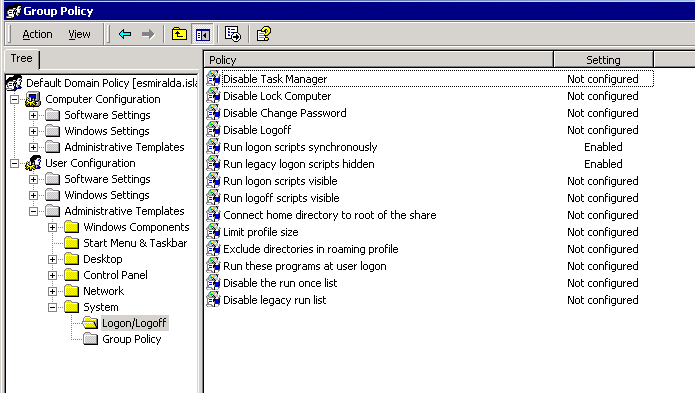This screenshot has width=695, height=393.
Task: Click the Export List toolbar icon
Action: (232, 34)
